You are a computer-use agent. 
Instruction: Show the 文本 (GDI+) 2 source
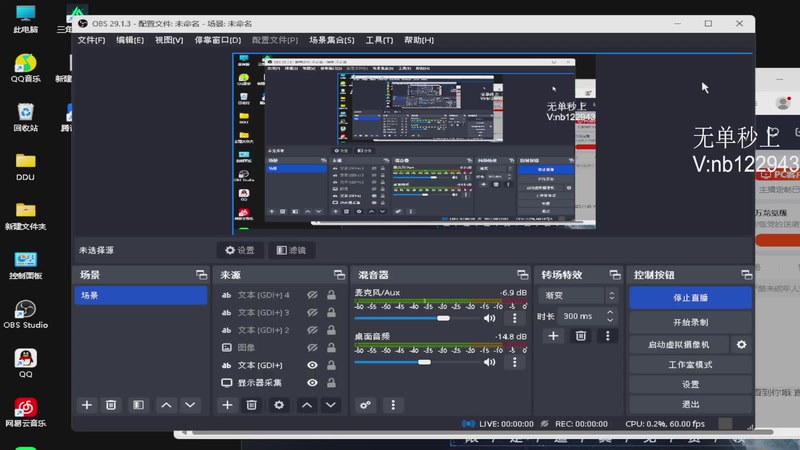pyautogui.click(x=312, y=330)
